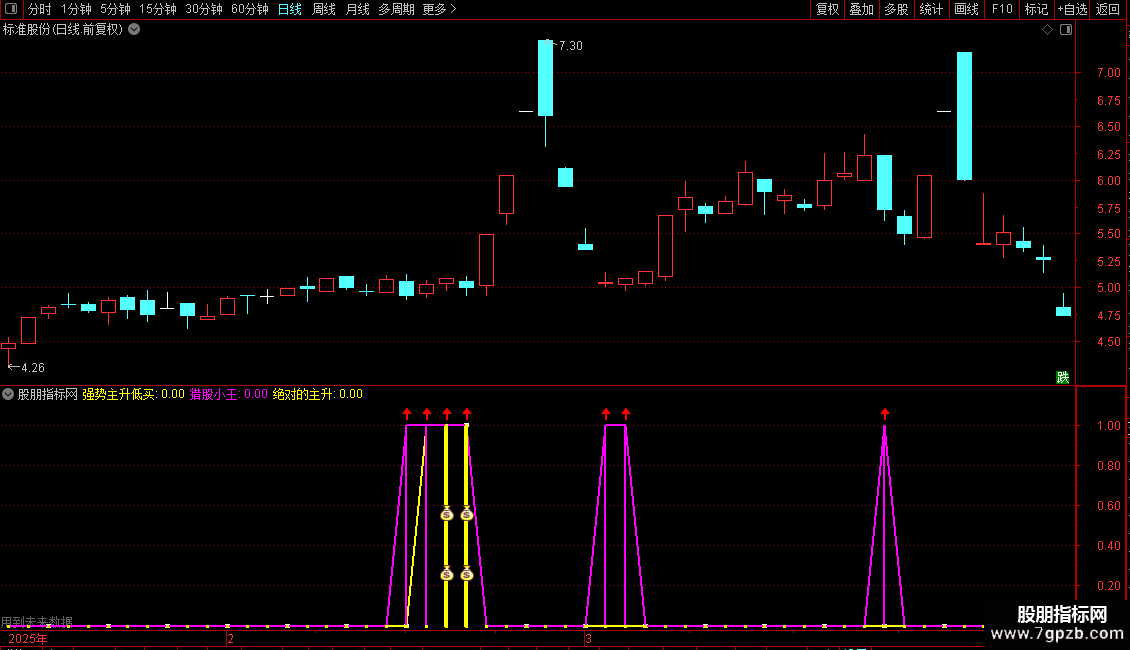Open the indicator dropdown before 股朋指标网
This screenshot has width=1130, height=650.
pos(8,394)
